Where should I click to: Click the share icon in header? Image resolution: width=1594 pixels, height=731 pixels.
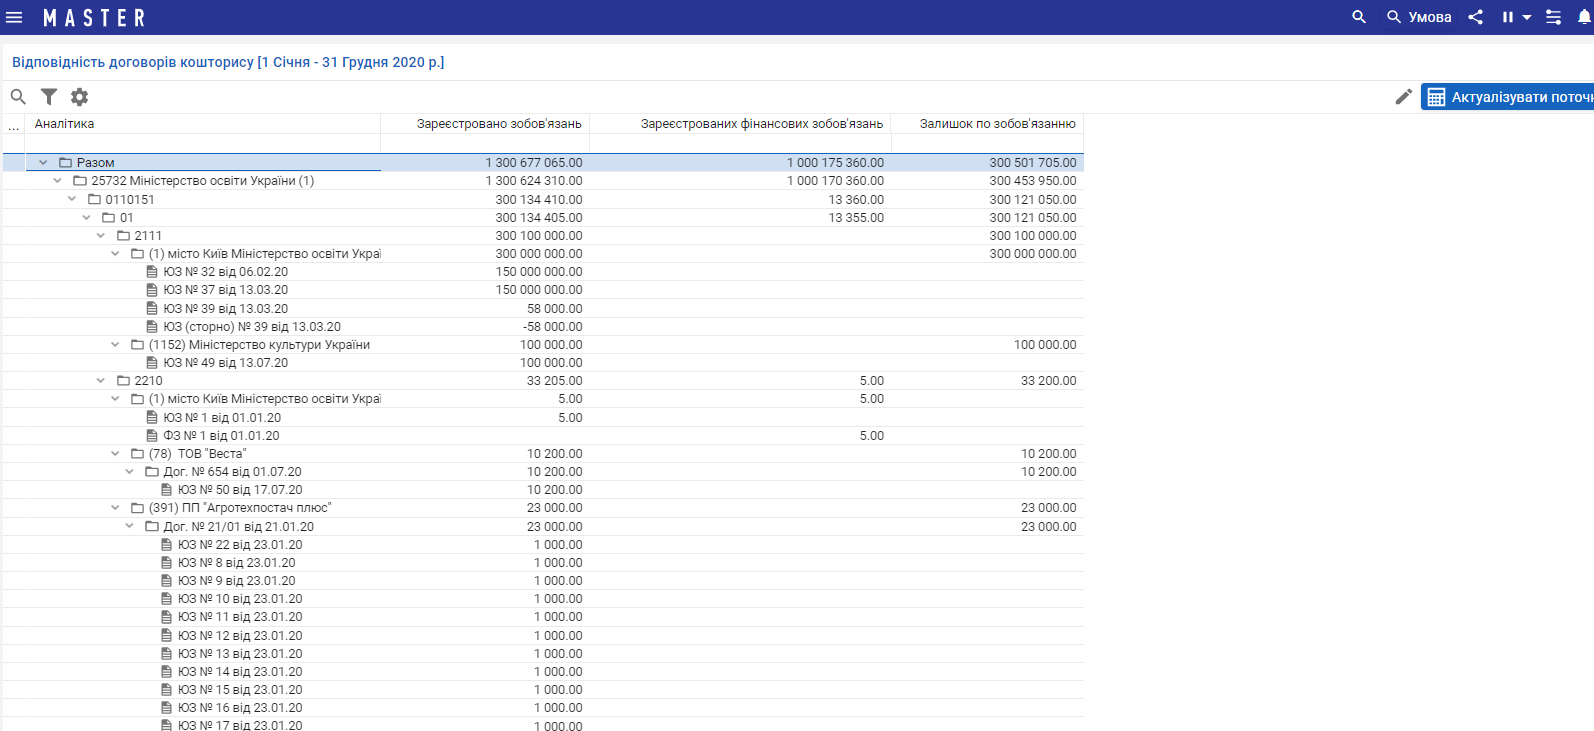(1475, 17)
